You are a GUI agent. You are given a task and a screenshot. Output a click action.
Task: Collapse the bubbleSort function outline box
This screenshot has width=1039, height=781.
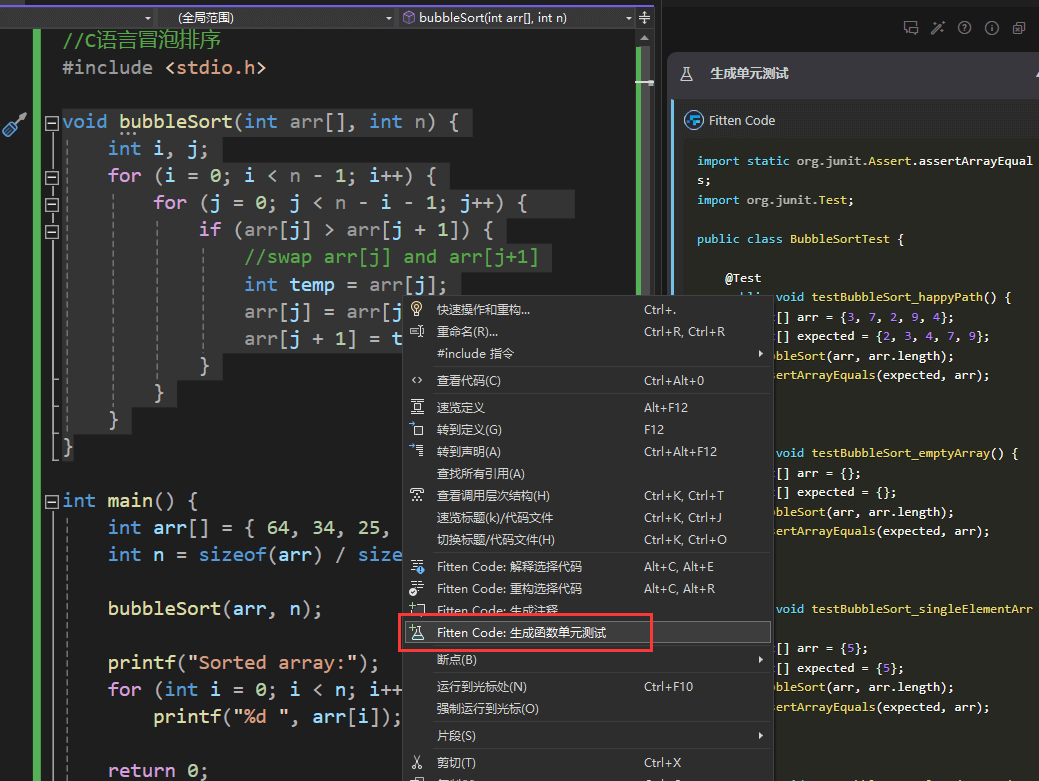(51, 123)
